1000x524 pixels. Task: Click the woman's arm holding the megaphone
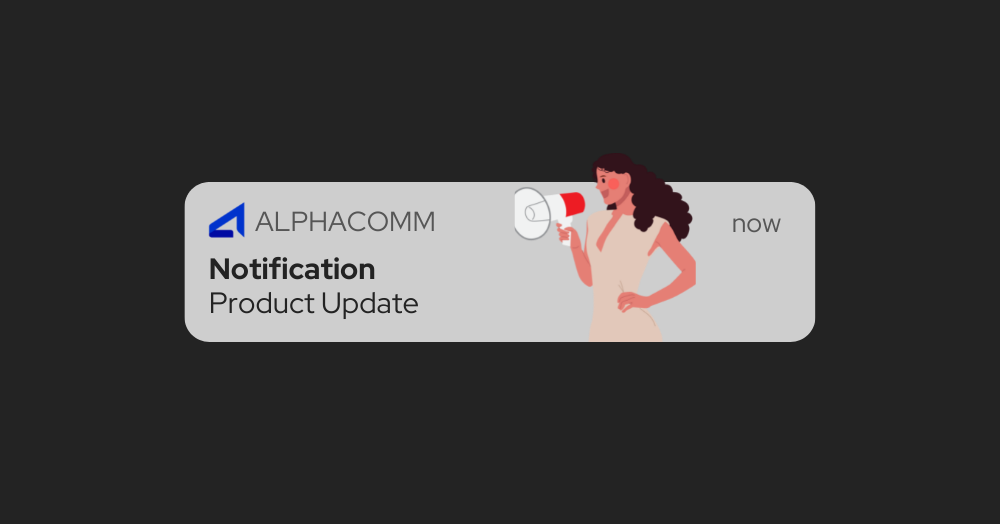point(581,261)
